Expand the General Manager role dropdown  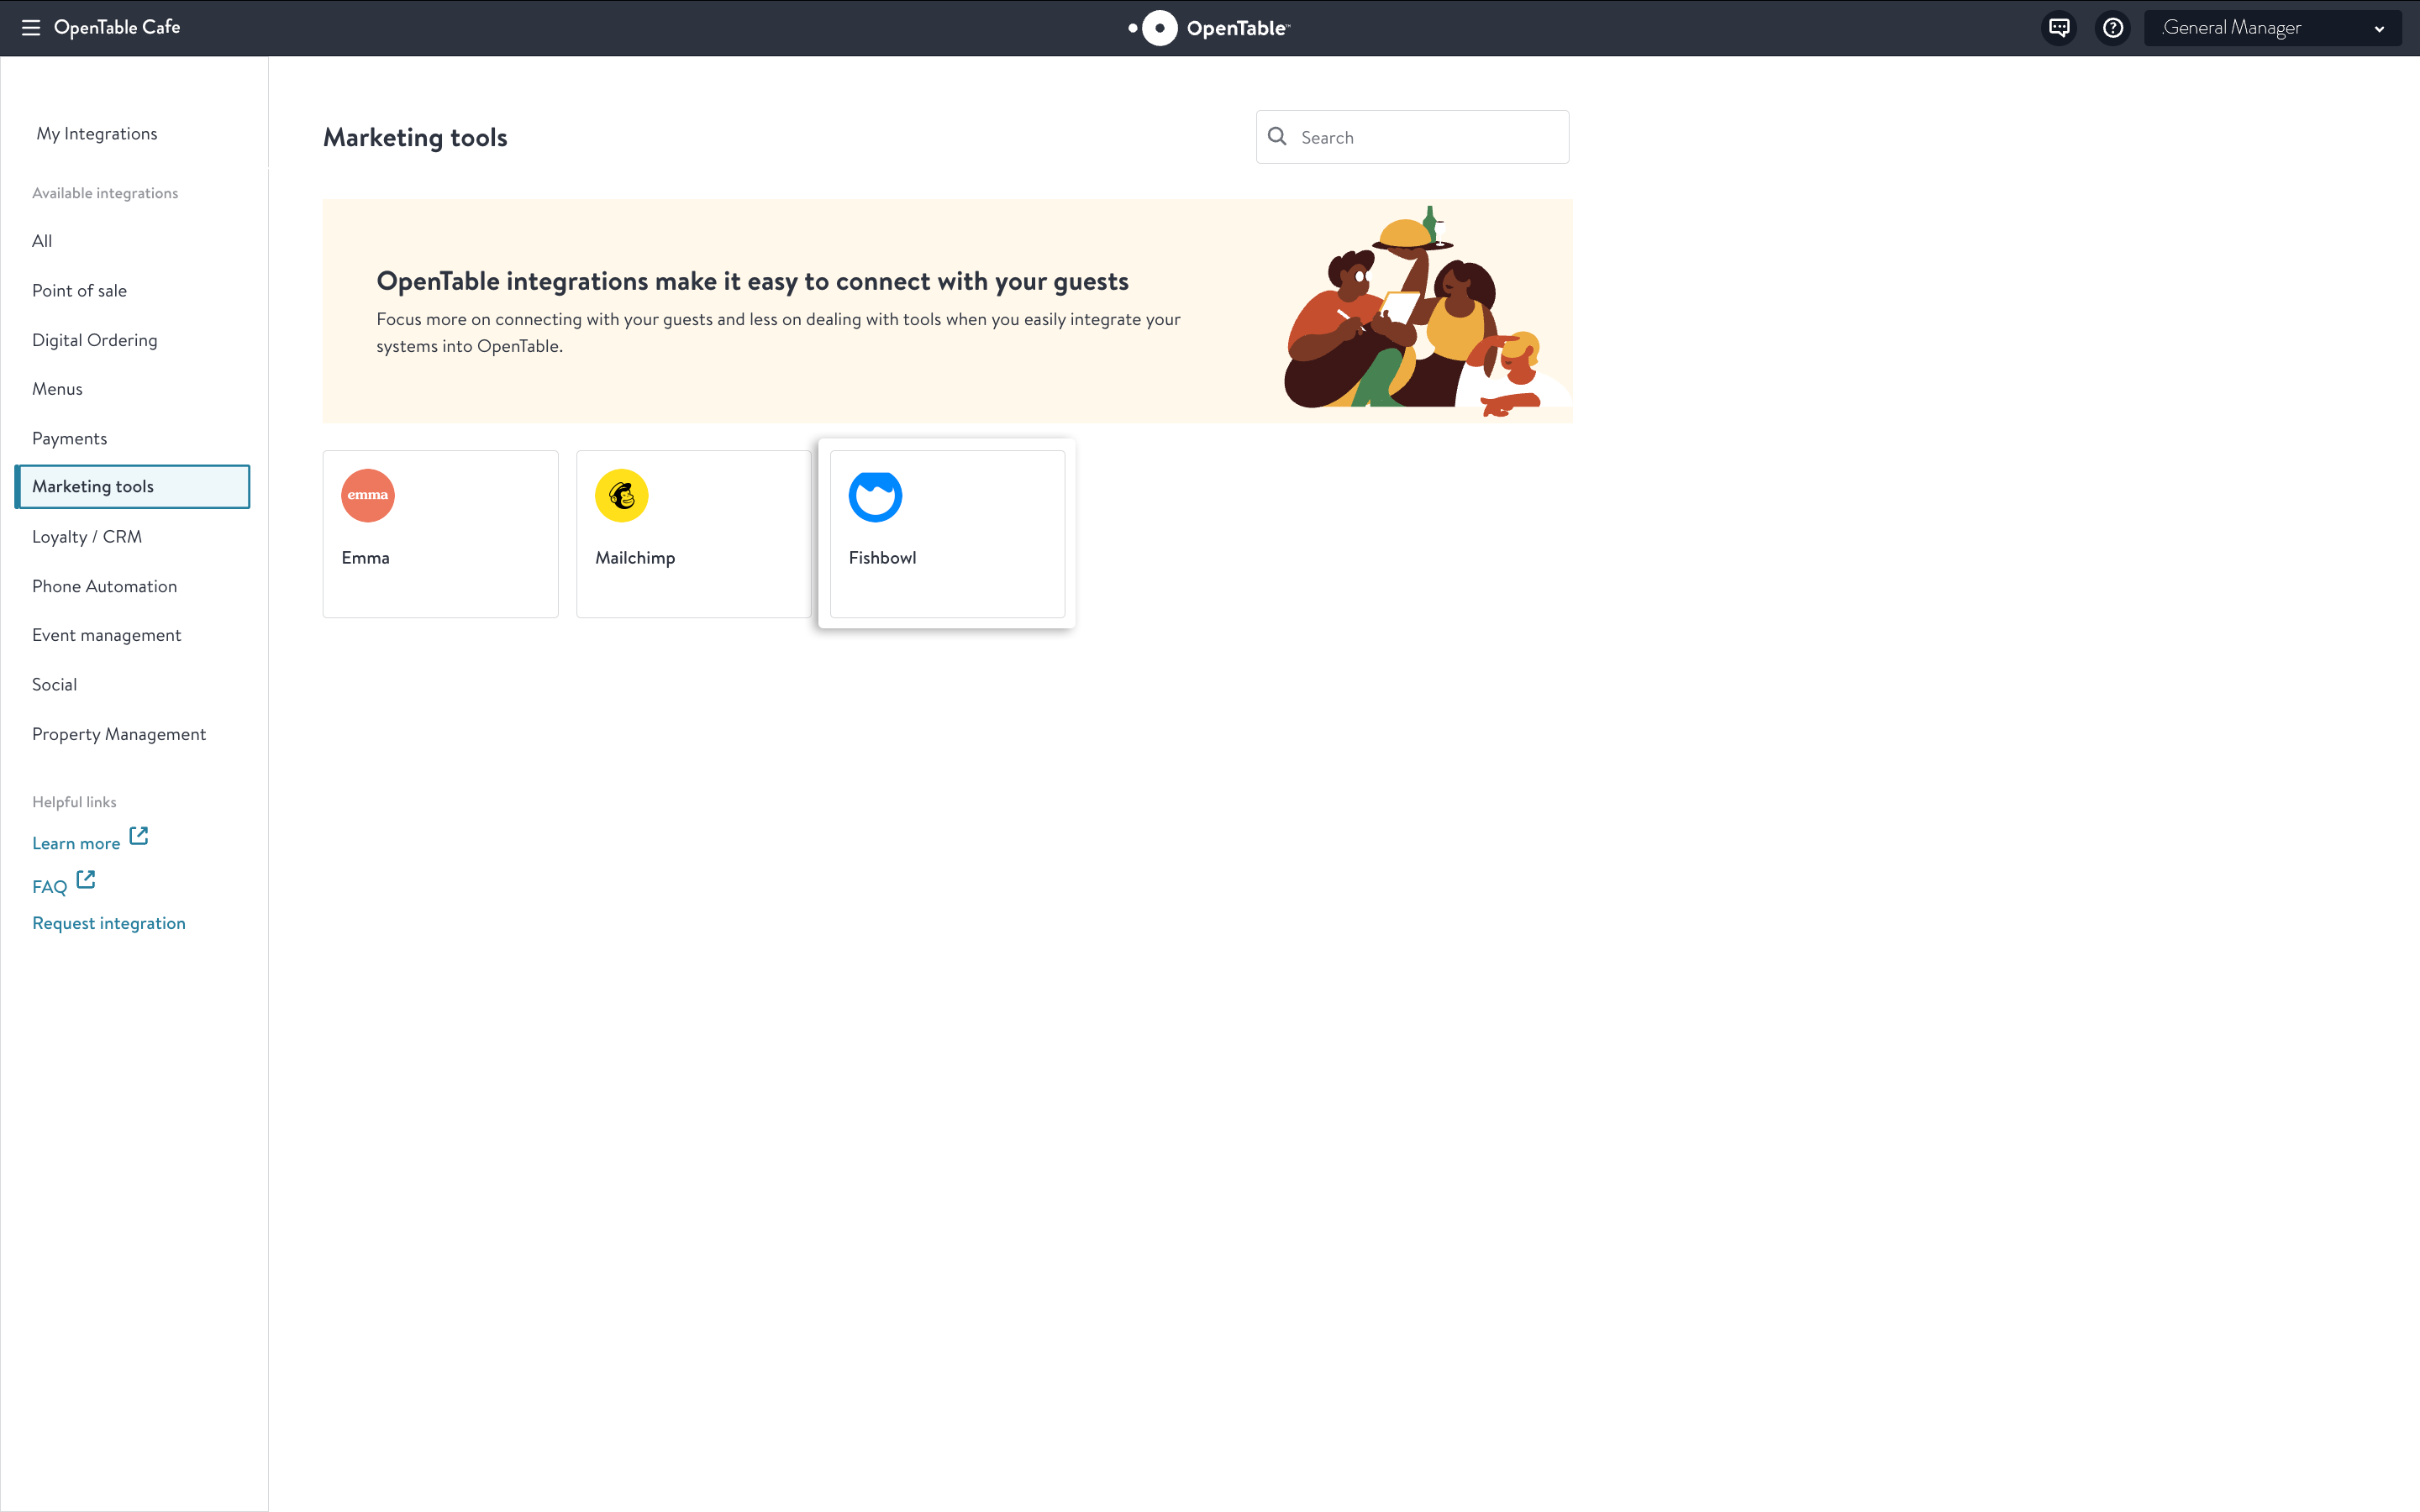2273,28
